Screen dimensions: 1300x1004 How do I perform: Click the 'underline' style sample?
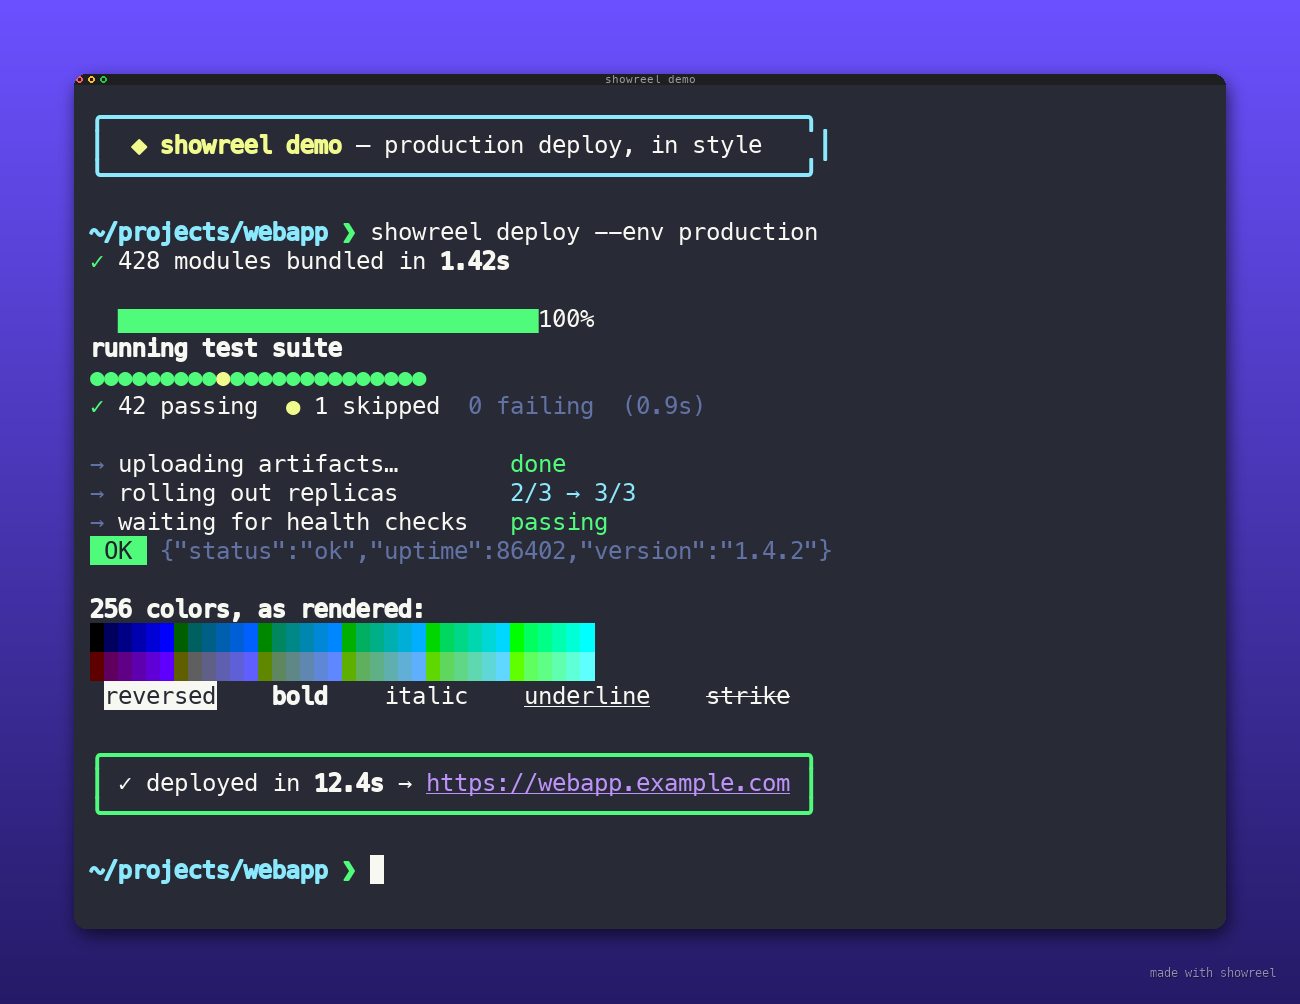[587, 696]
